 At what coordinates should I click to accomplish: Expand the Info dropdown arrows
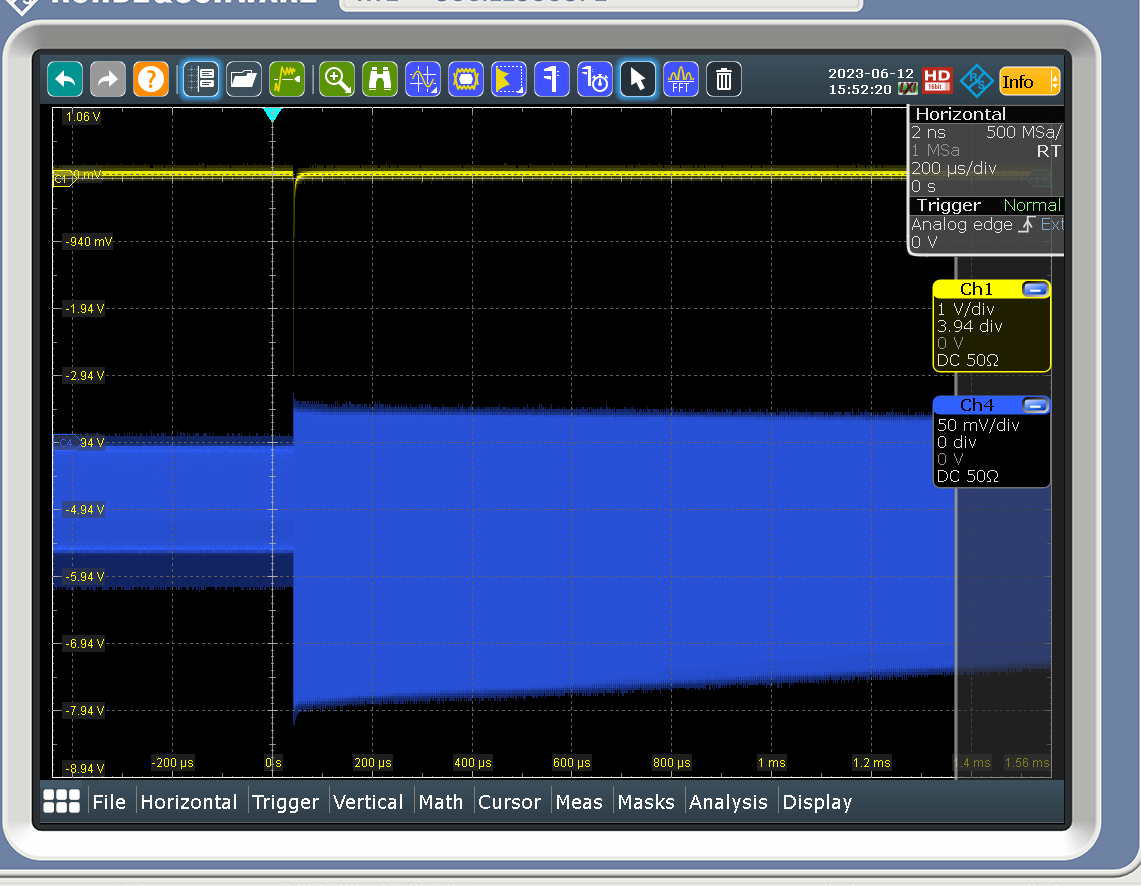click(x=1054, y=82)
